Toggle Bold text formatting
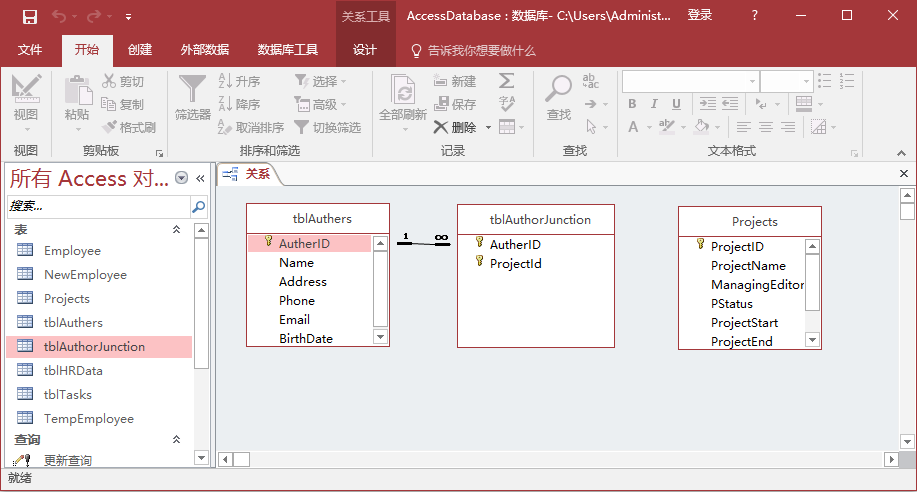 click(x=632, y=104)
